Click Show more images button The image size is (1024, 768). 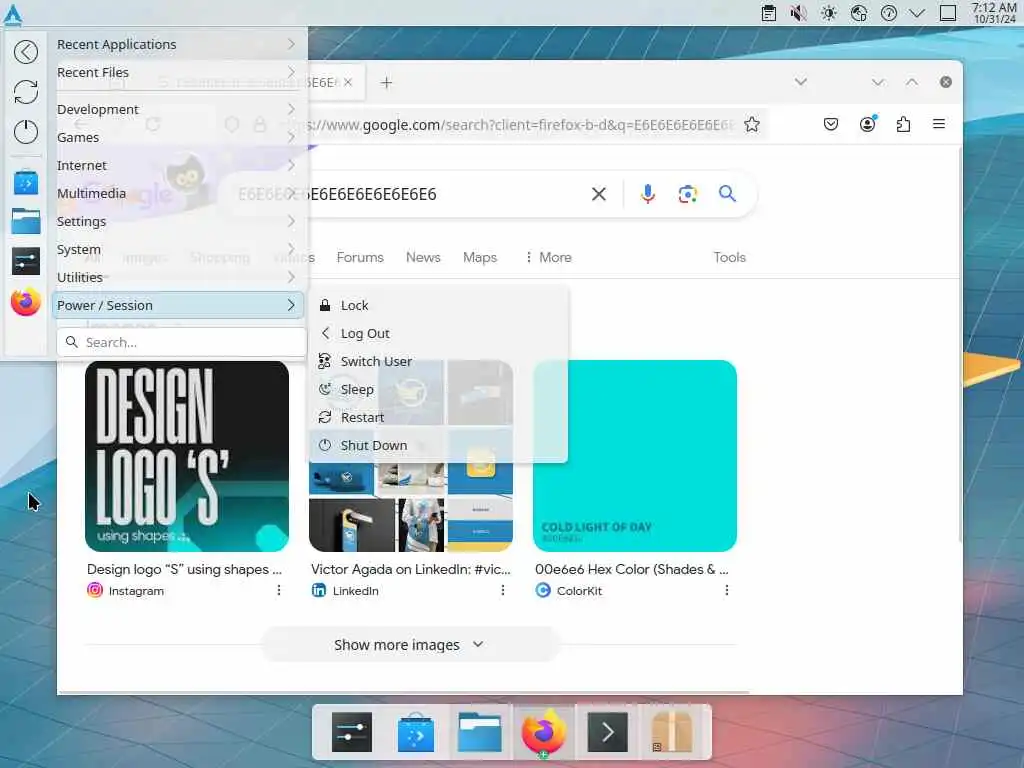click(x=409, y=645)
